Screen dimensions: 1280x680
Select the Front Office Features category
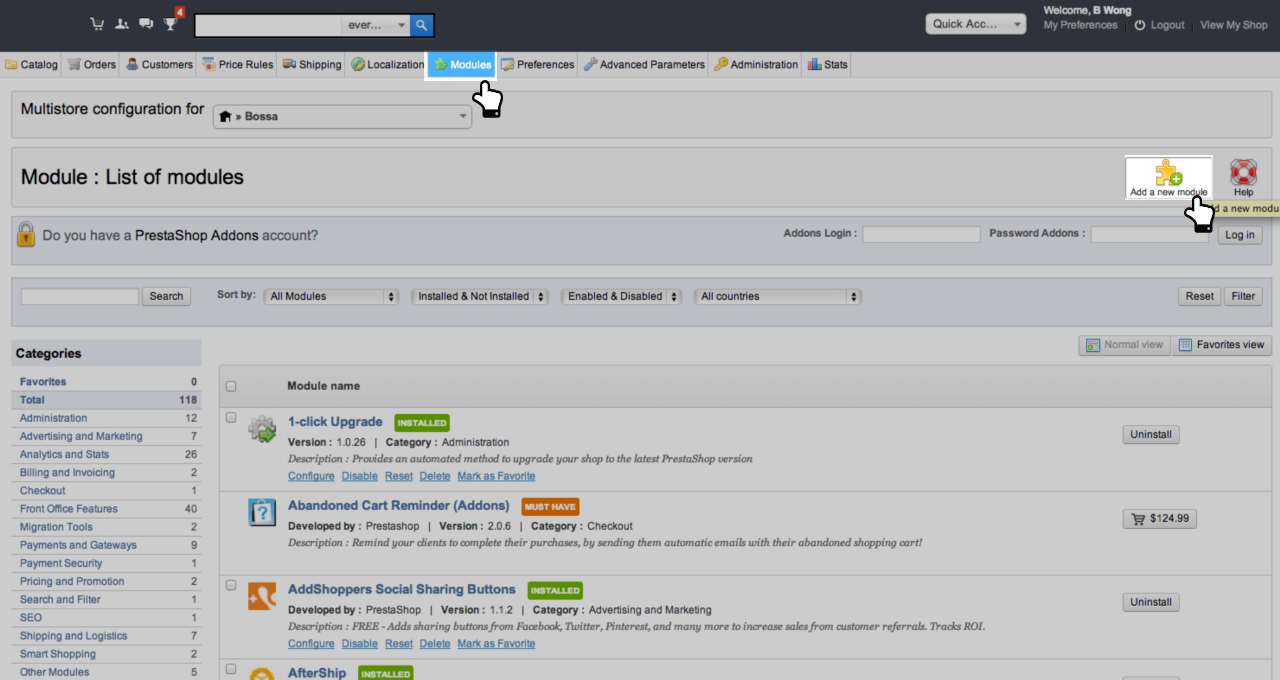[x=108, y=509]
